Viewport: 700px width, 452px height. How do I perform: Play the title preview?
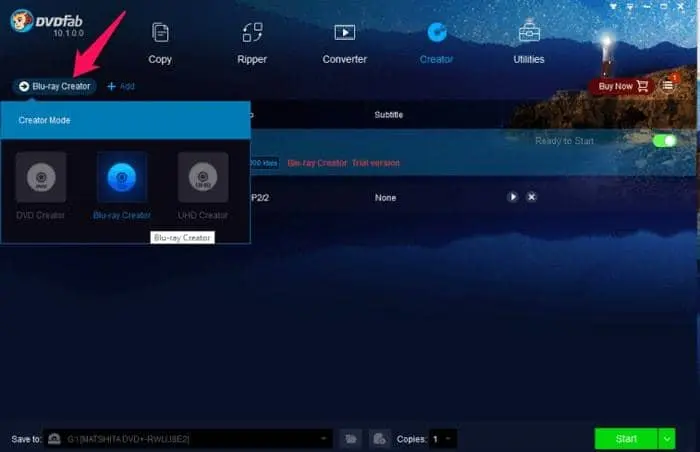click(x=513, y=197)
